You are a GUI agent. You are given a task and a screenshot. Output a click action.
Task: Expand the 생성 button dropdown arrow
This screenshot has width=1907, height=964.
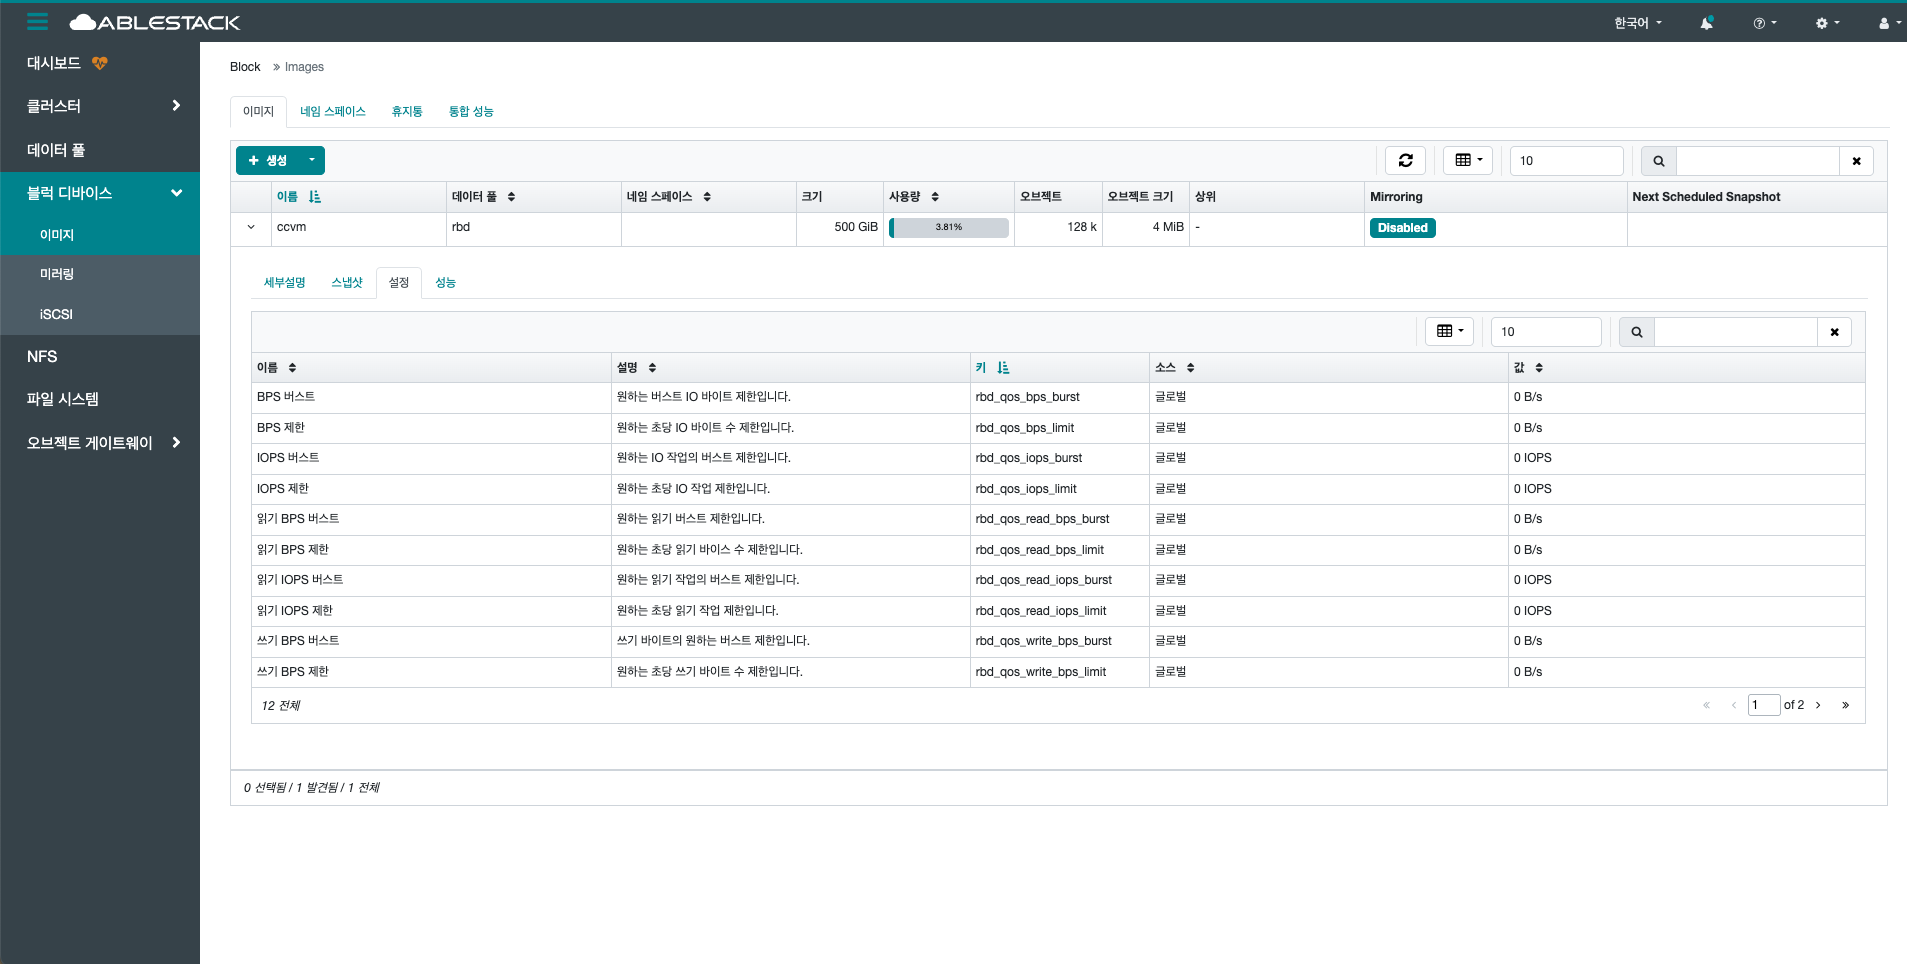[x=310, y=160]
